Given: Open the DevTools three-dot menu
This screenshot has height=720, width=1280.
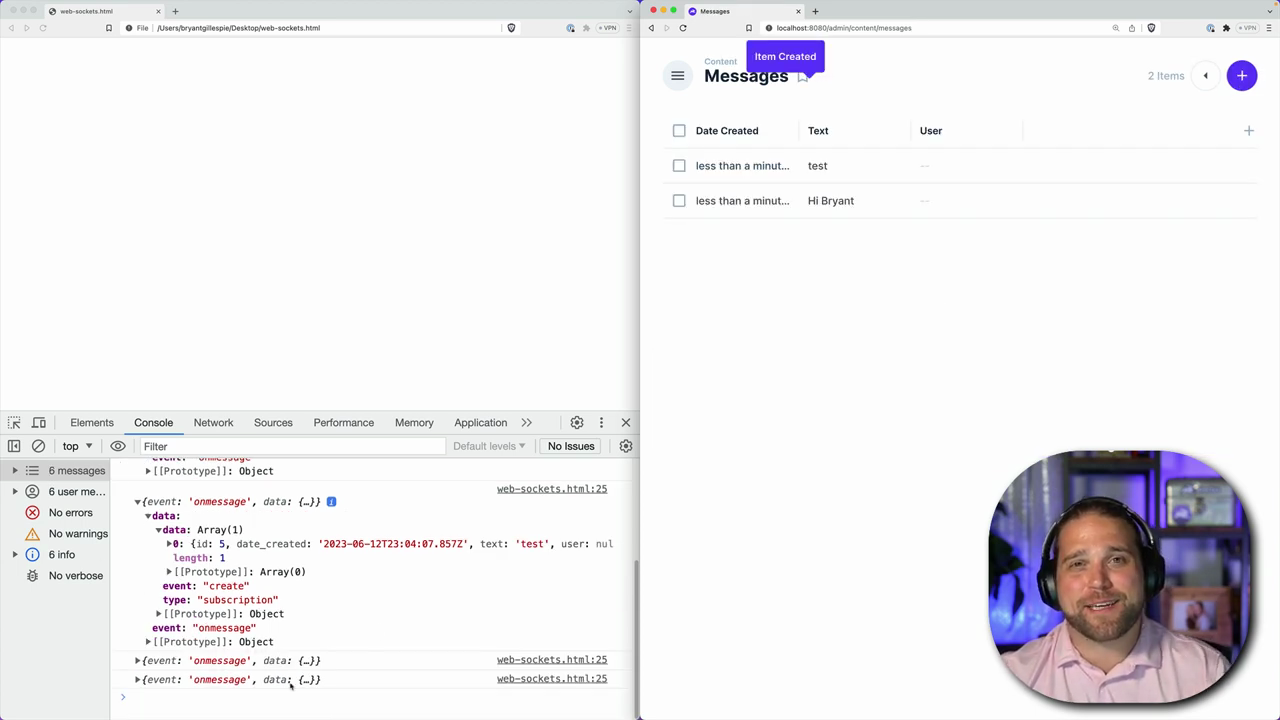Looking at the screenshot, I should tap(600, 422).
